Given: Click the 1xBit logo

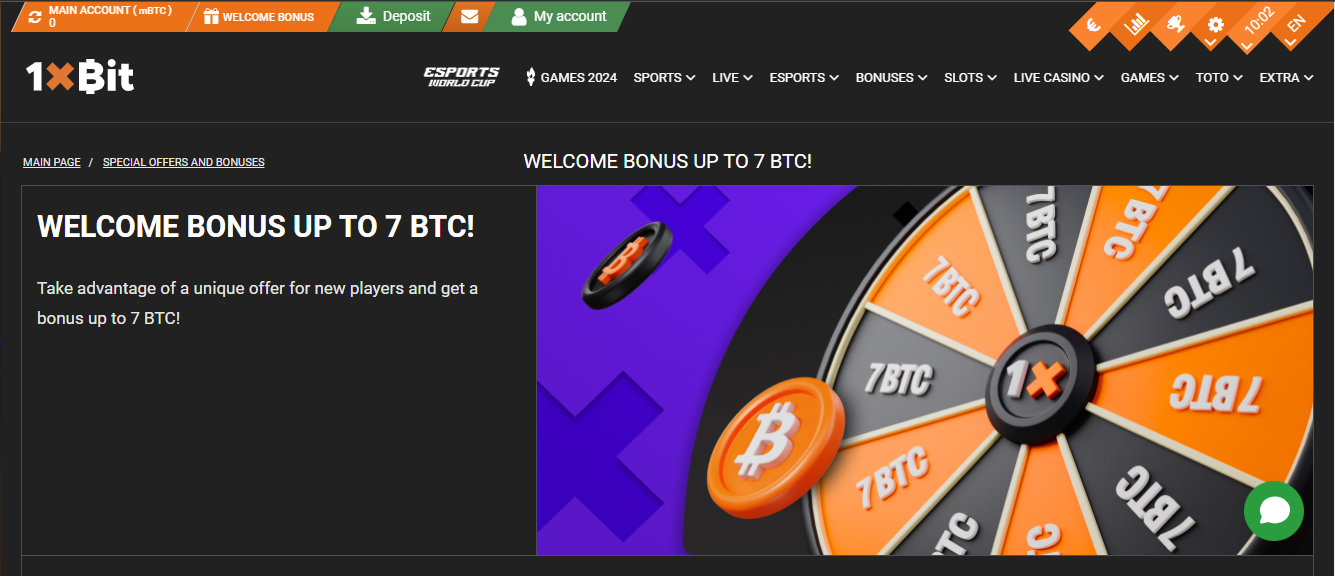Looking at the screenshot, I should point(80,77).
